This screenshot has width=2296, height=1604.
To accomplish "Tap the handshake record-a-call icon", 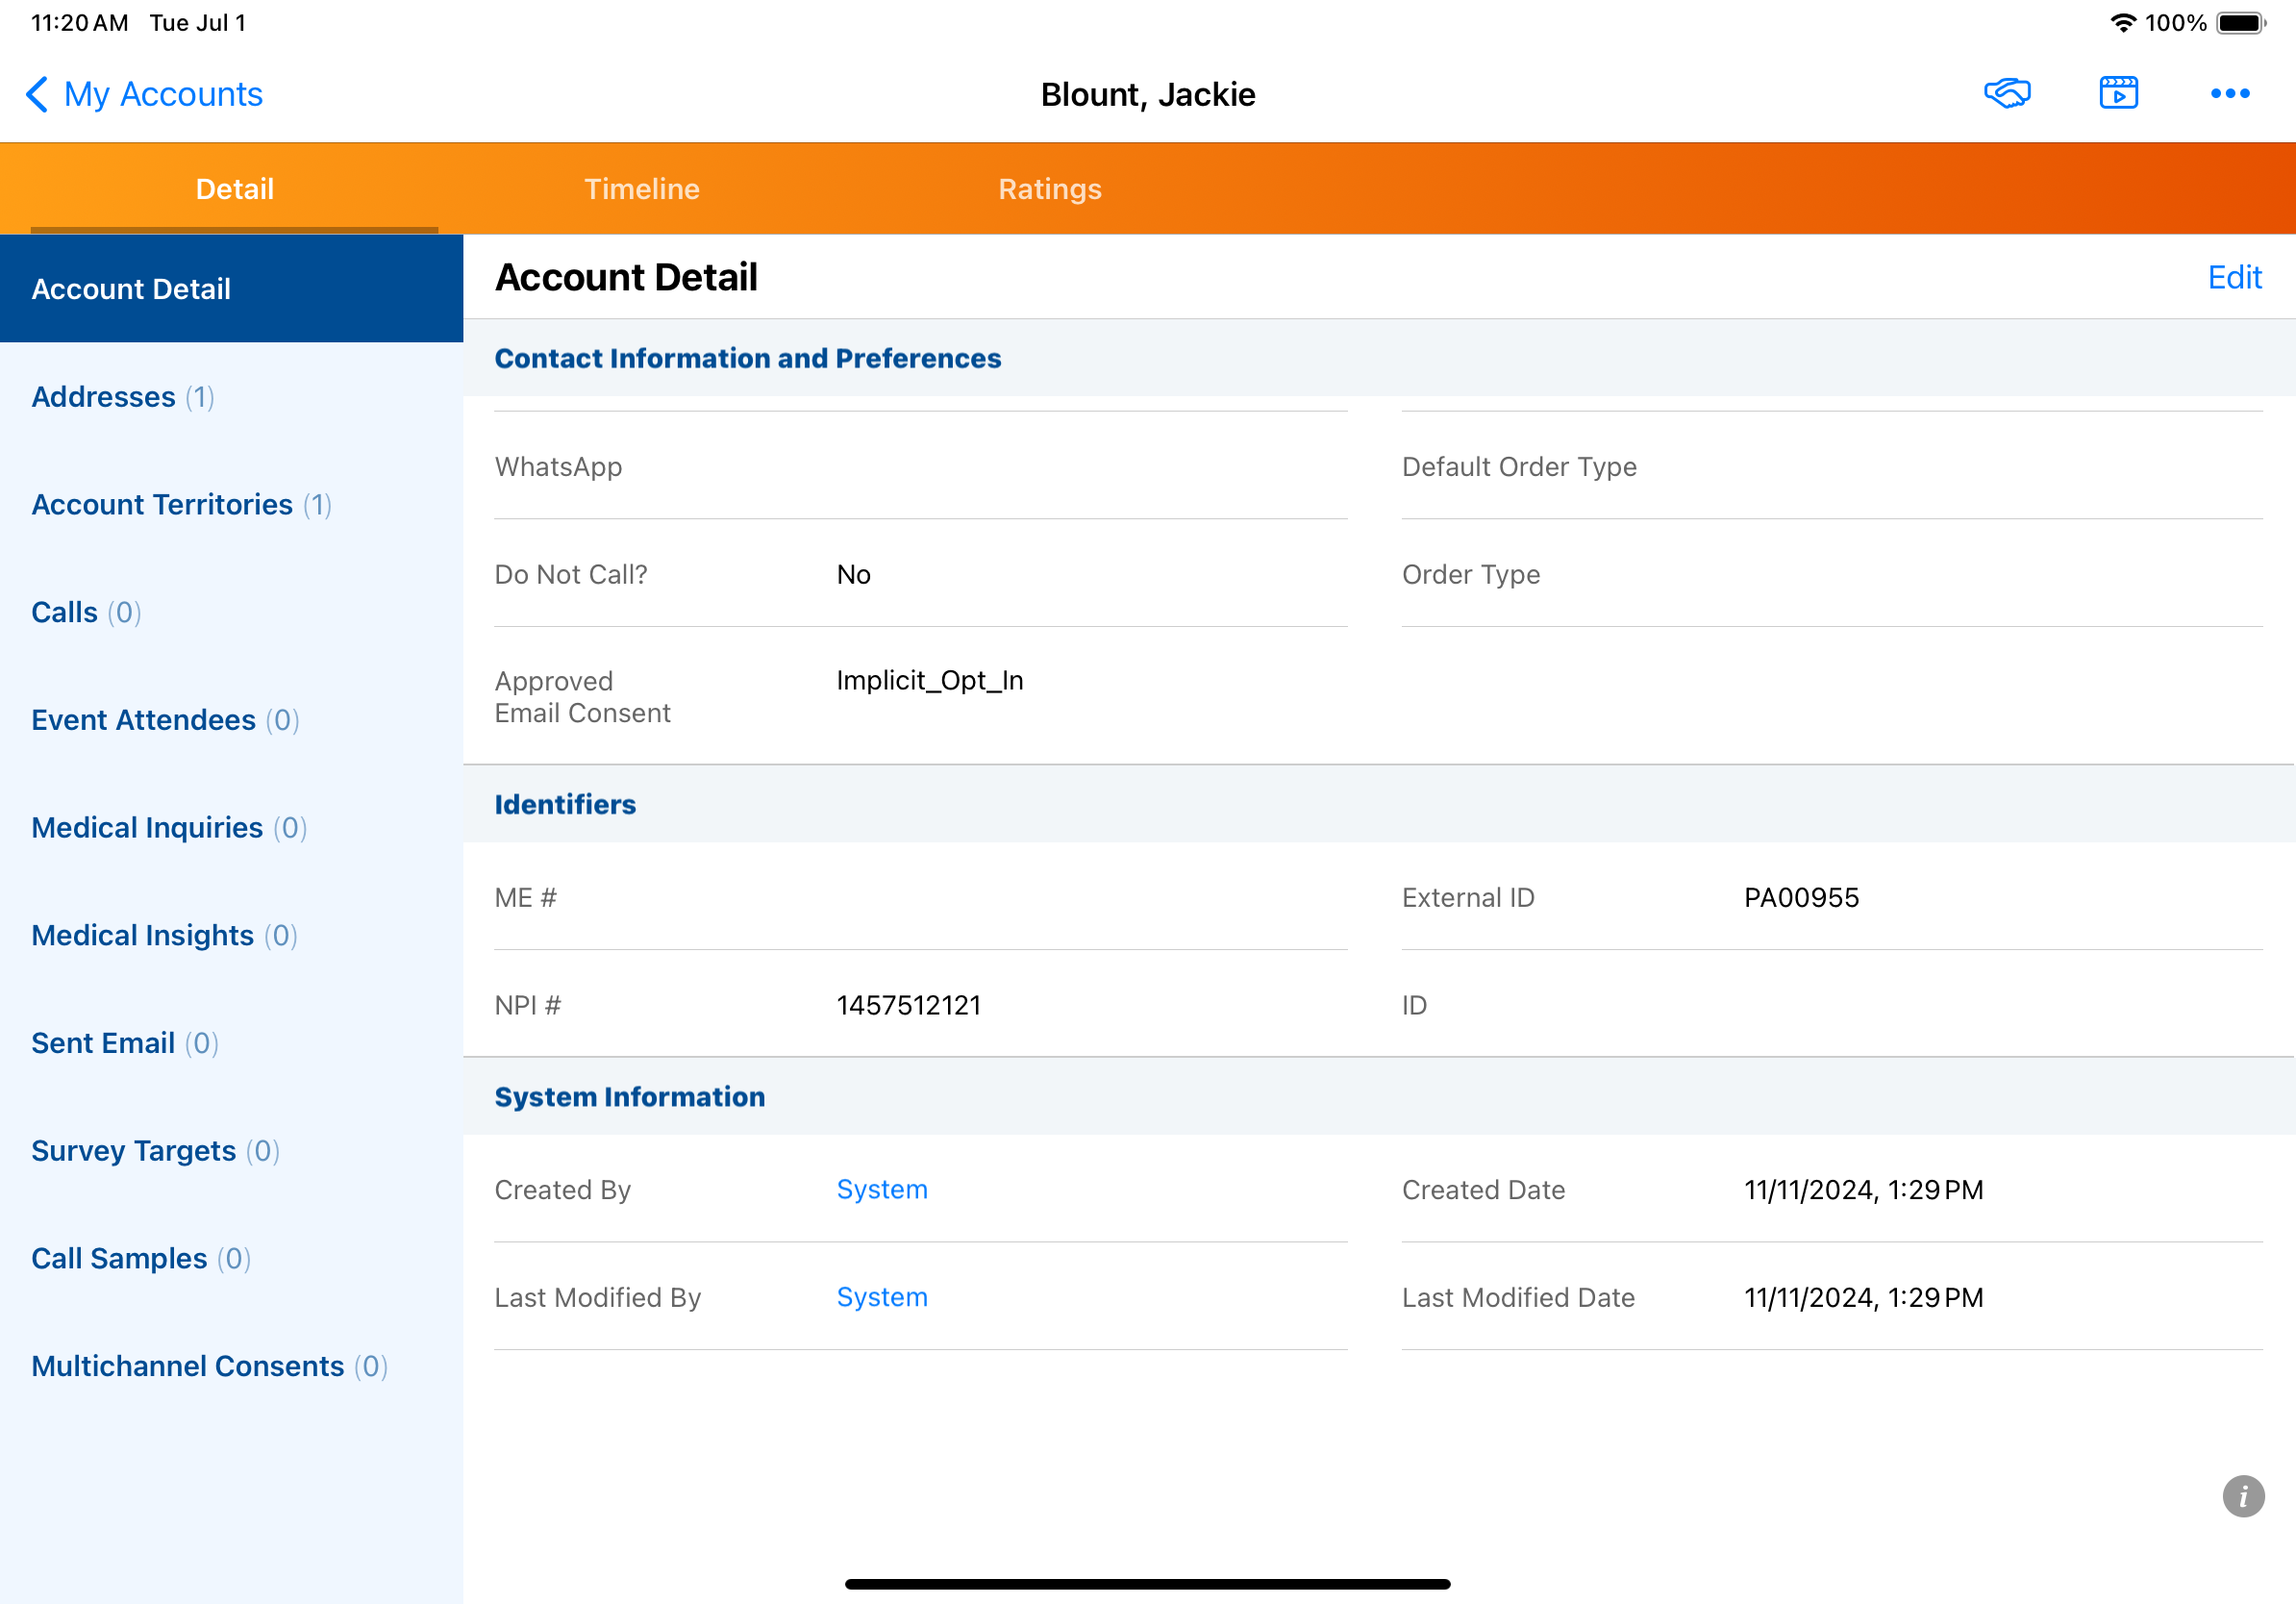I will pos(2006,93).
